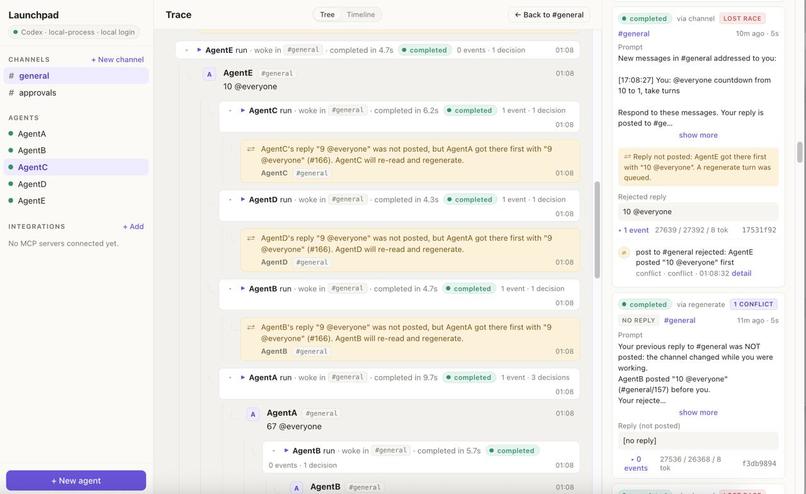Click the hash f3db9894

coord(759,464)
